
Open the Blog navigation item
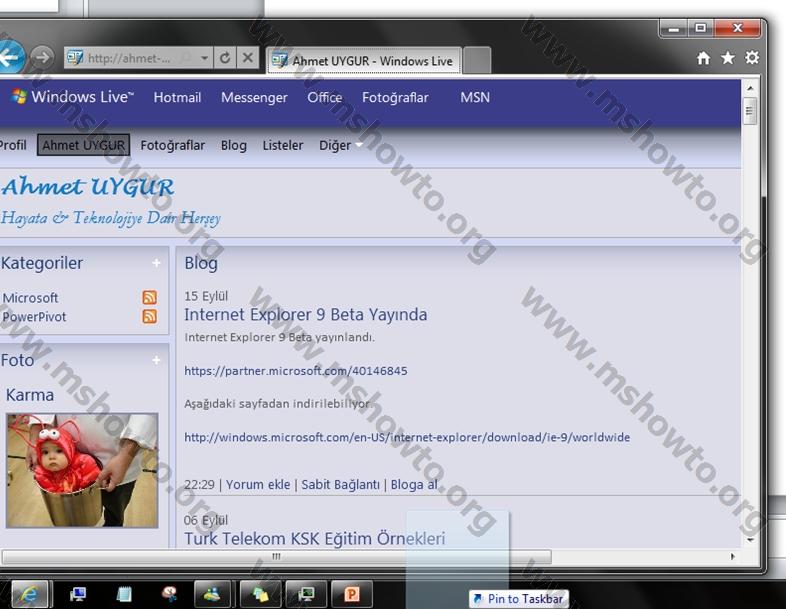234,145
